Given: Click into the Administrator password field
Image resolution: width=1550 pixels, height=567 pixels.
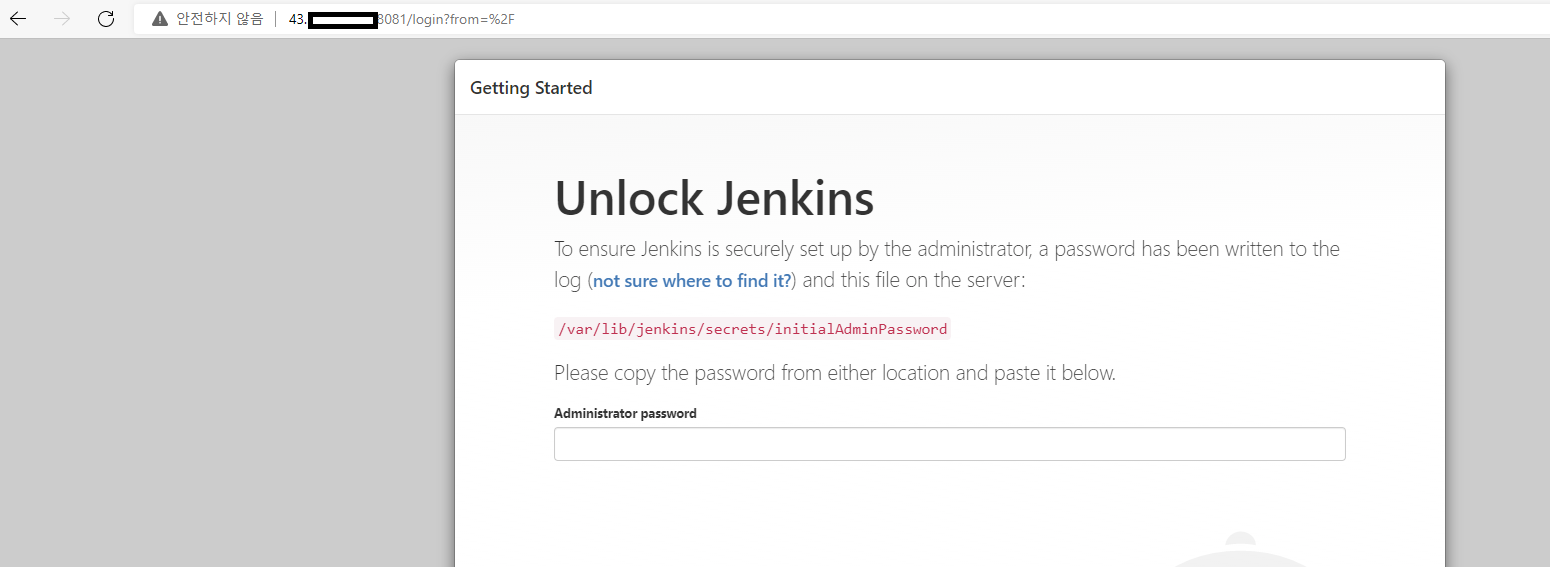Looking at the screenshot, I should click(x=949, y=444).
